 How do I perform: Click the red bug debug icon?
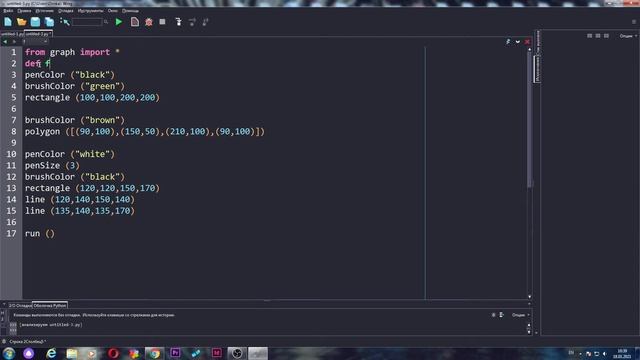click(x=149, y=22)
